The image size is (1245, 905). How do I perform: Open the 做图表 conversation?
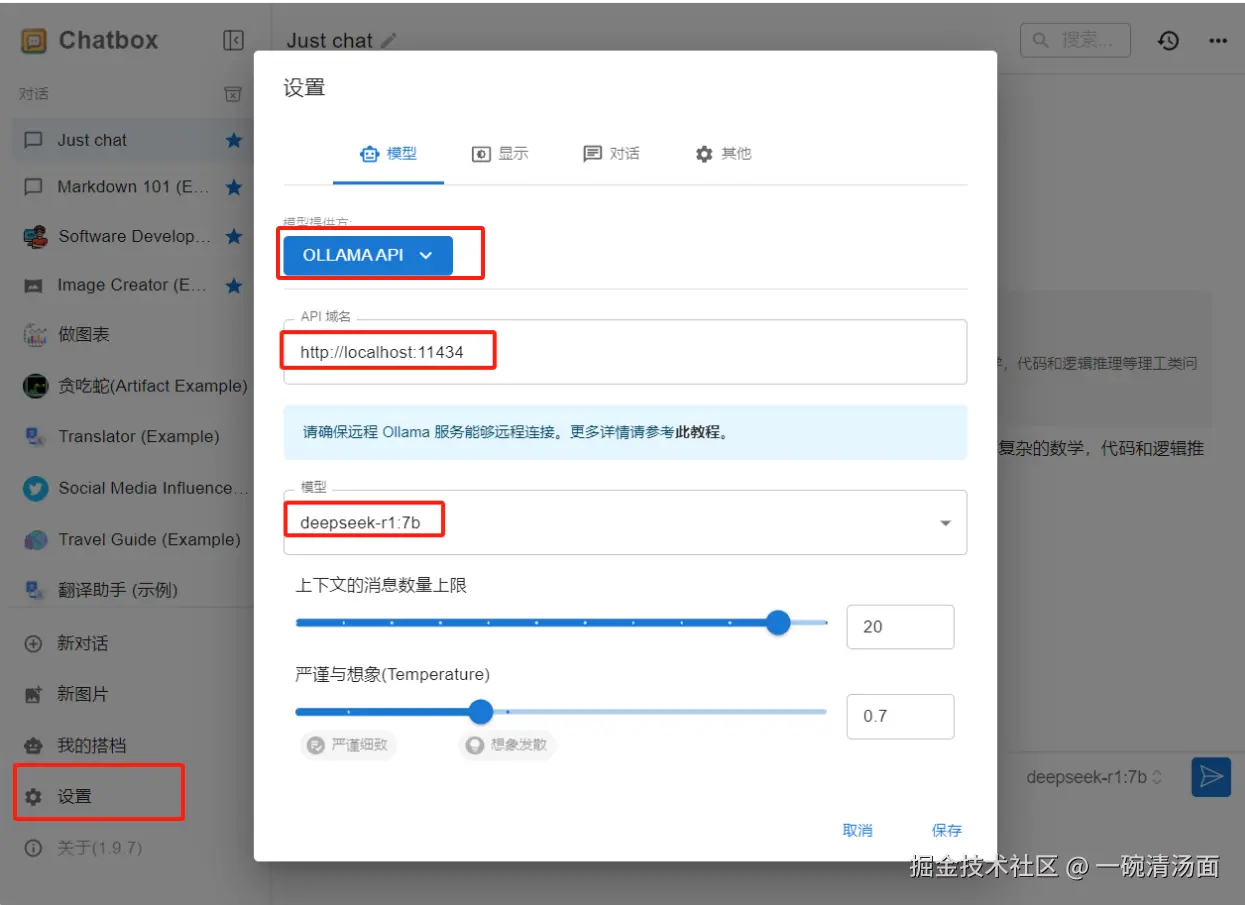[x=133, y=335]
